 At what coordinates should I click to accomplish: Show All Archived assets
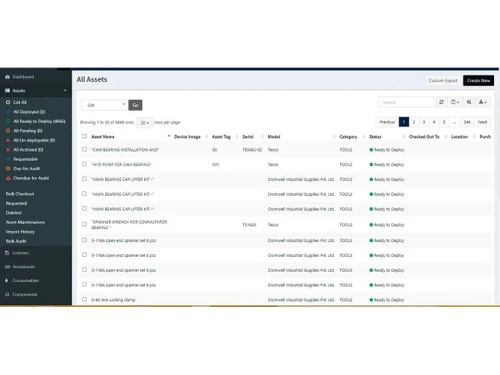pyautogui.click(x=28, y=150)
